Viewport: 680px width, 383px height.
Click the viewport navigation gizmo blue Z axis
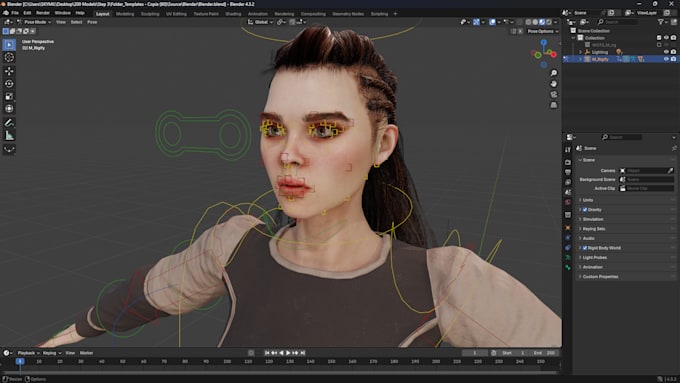click(x=544, y=42)
